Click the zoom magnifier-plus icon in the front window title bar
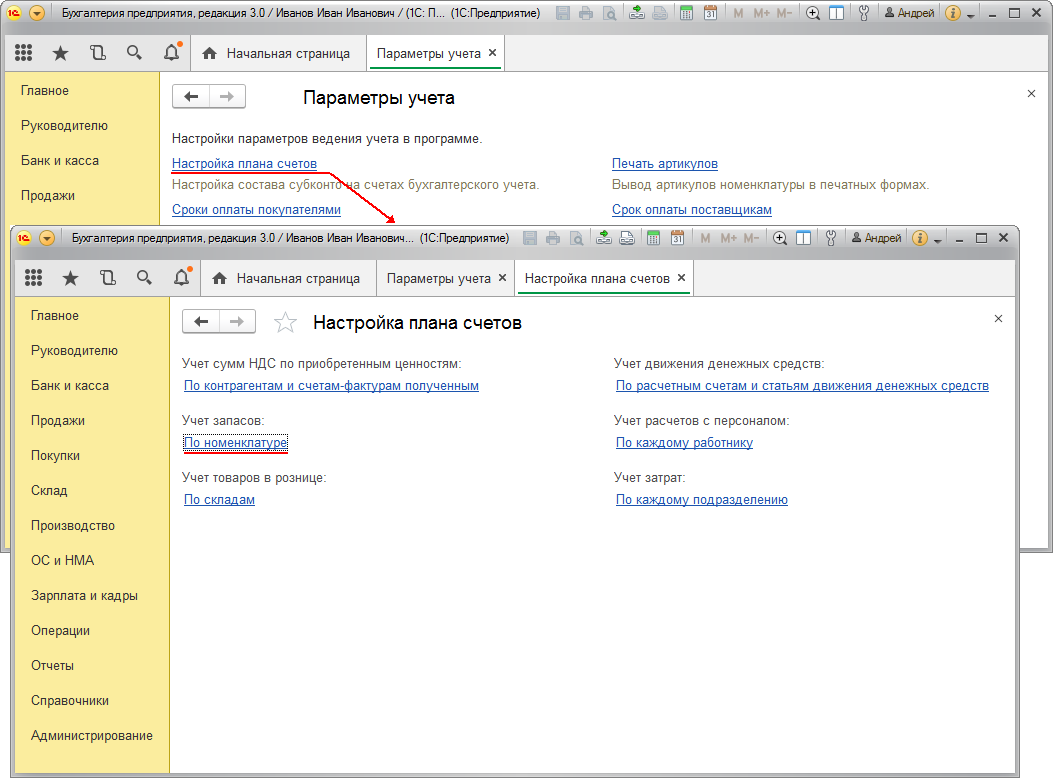Viewport: 1056px width, 780px height. click(780, 238)
